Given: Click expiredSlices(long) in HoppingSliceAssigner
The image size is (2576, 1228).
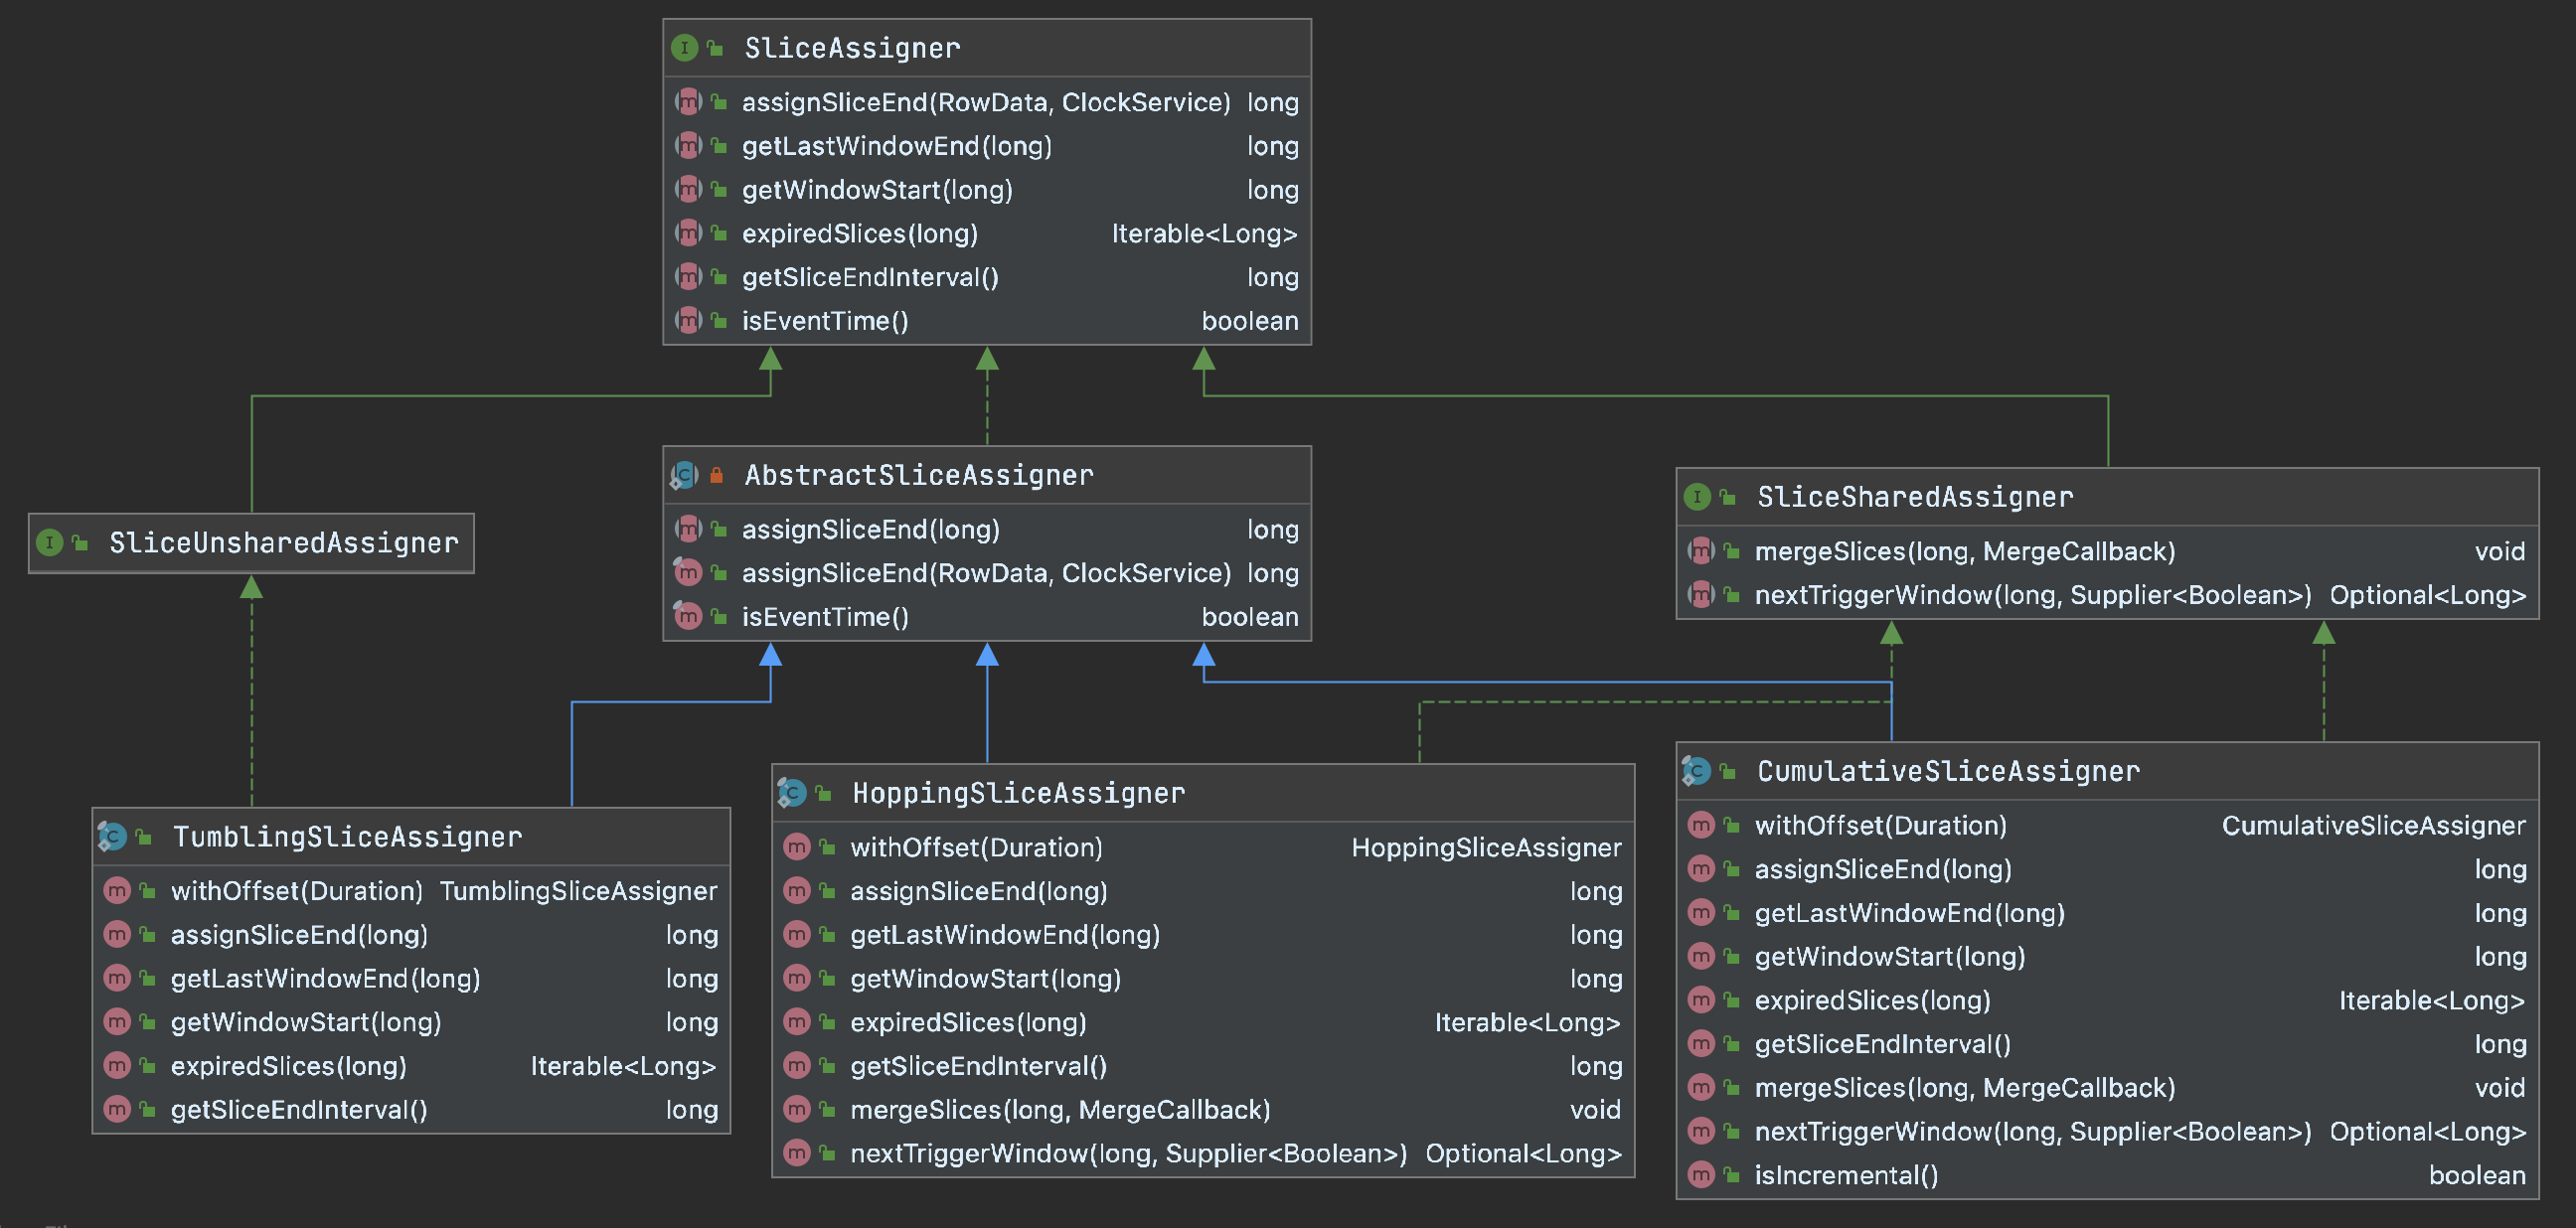Looking at the screenshot, I should (x=968, y=1022).
